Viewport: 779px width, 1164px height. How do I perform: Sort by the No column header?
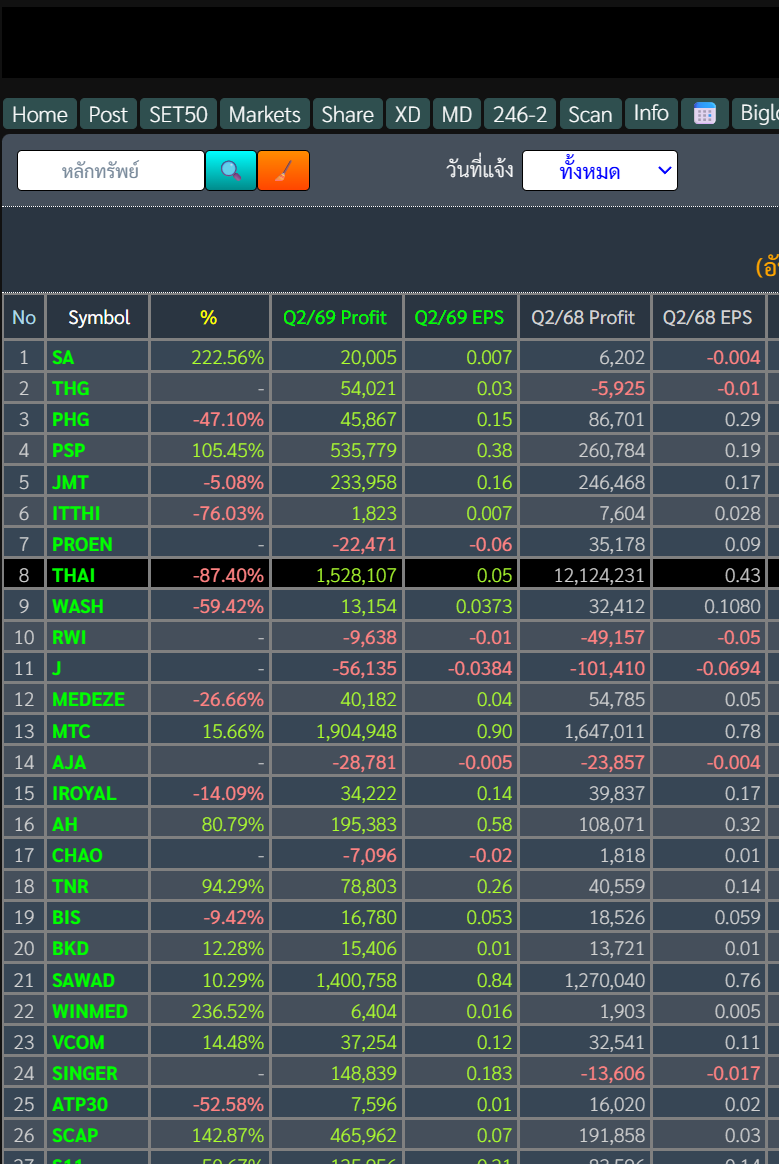pyautogui.click(x=24, y=318)
